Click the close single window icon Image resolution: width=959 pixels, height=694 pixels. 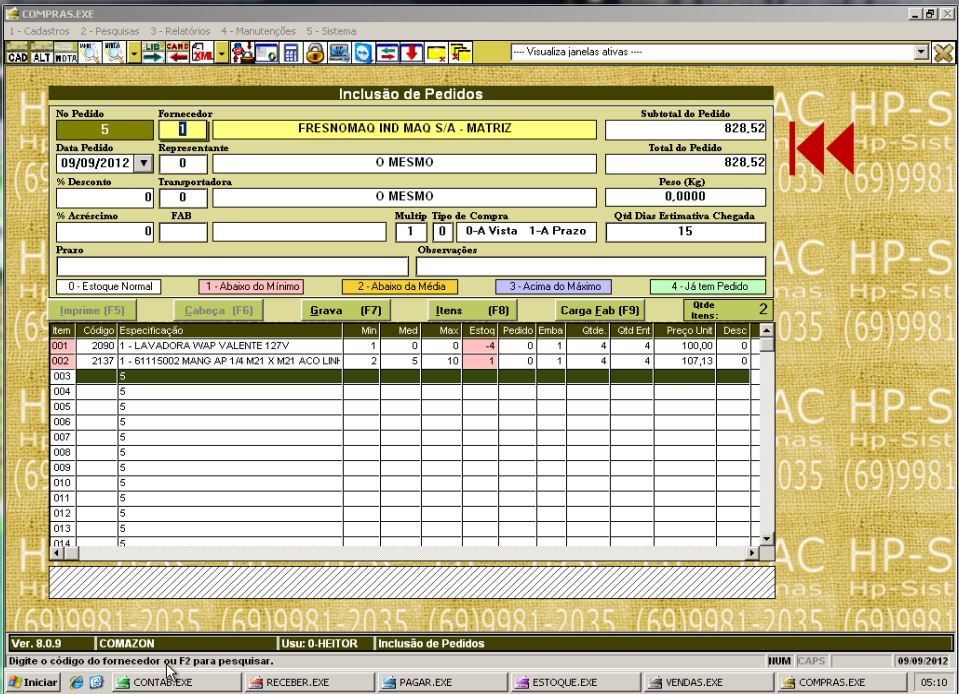click(x=436, y=53)
